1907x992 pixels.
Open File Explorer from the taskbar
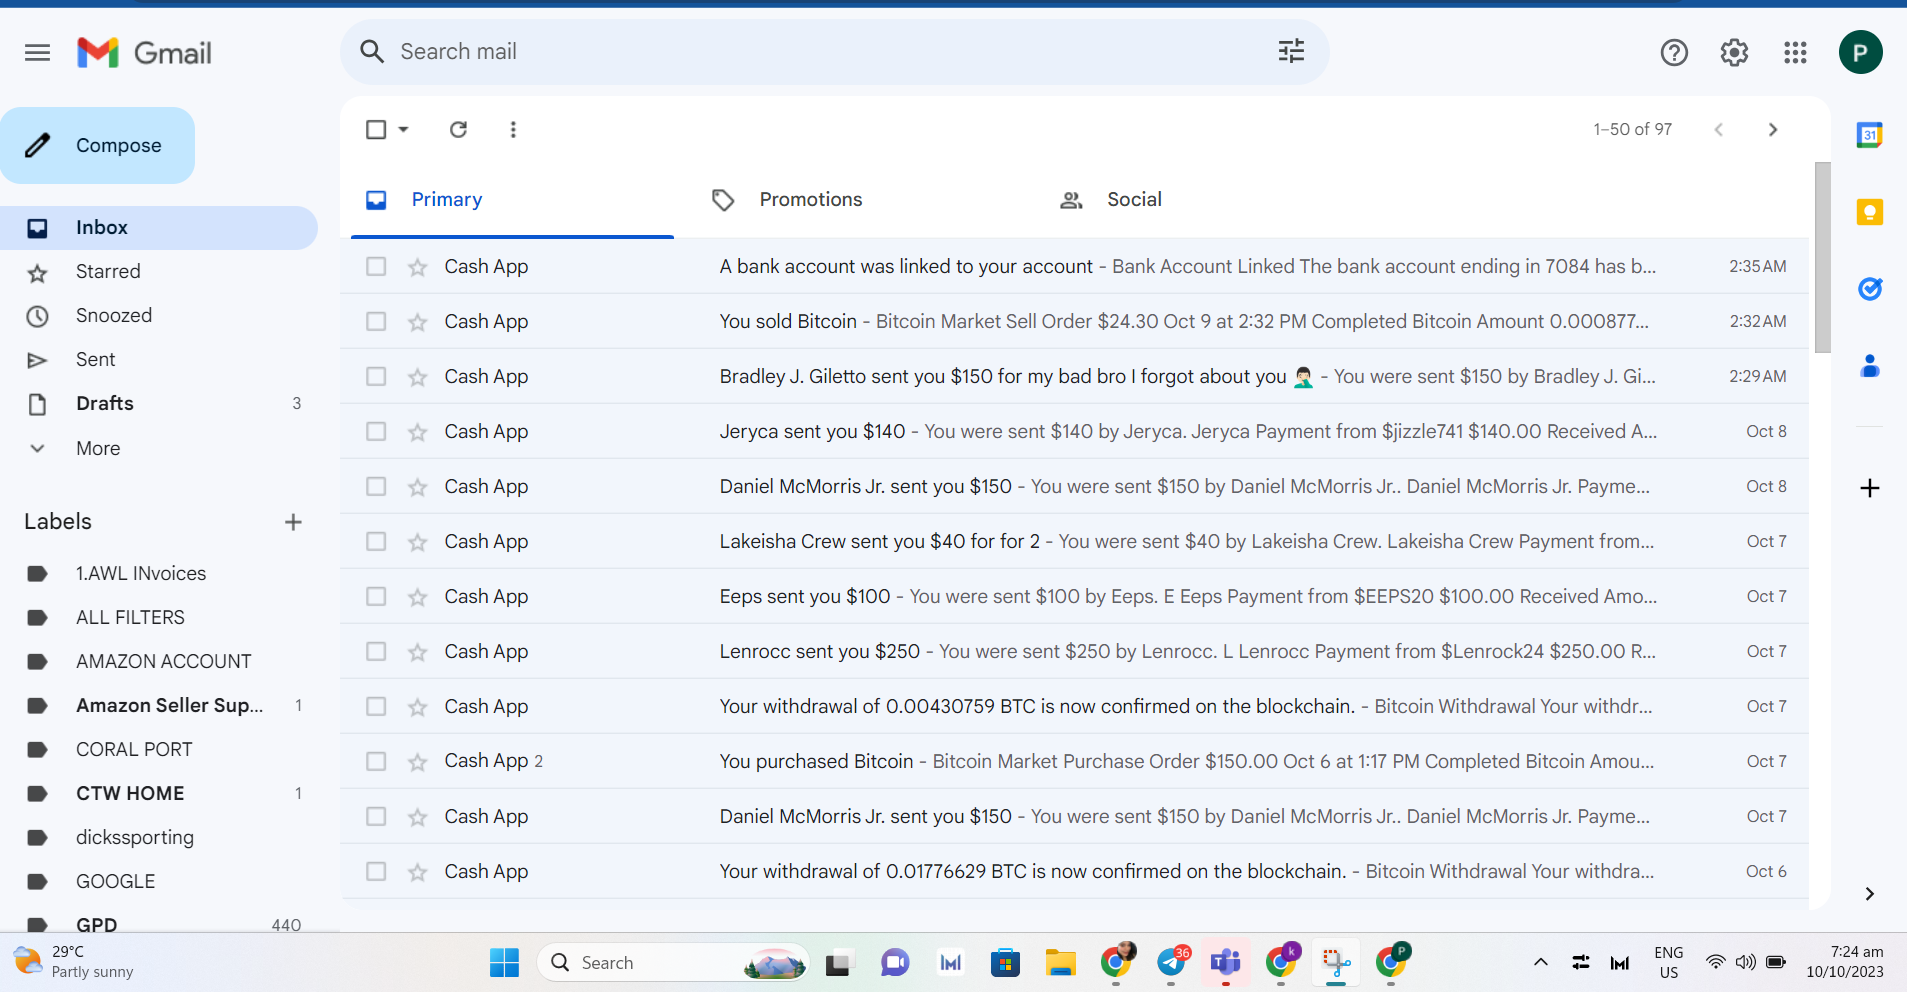pyautogui.click(x=1060, y=962)
